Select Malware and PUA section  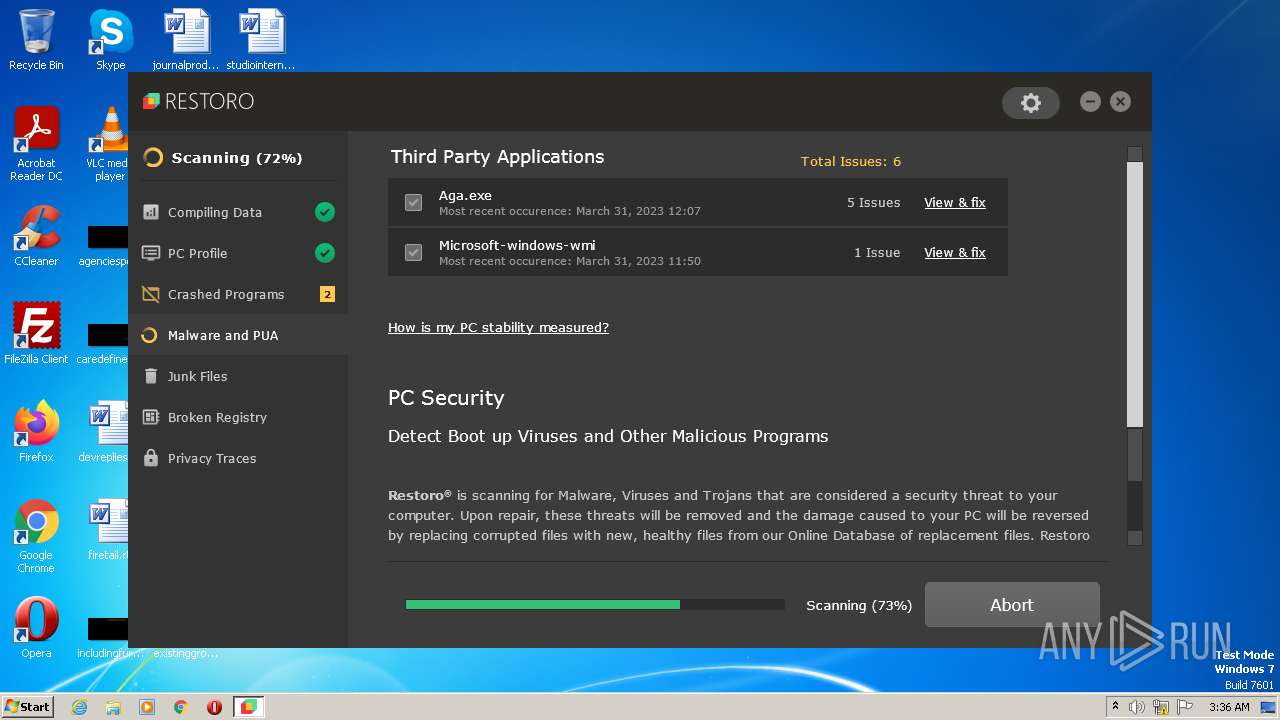click(x=238, y=335)
